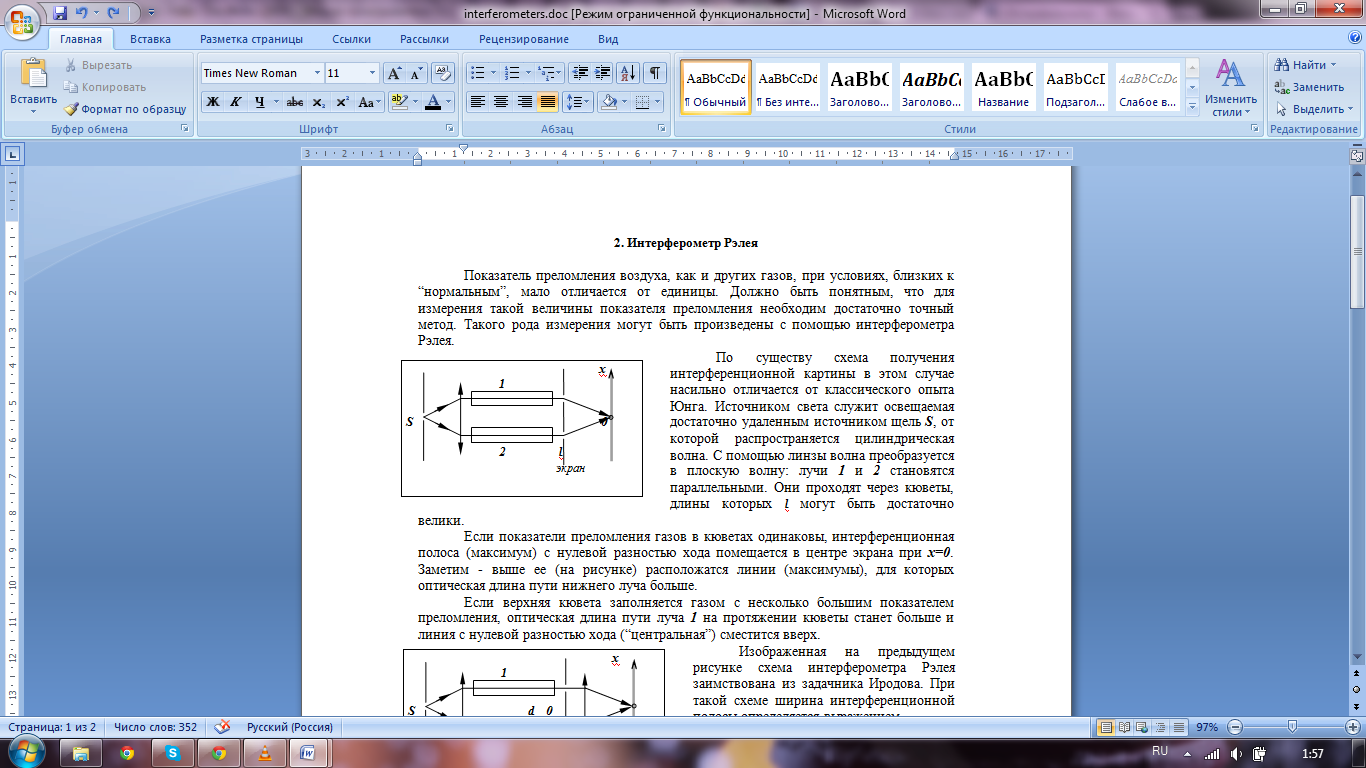Toggle justify alignment
The width and height of the screenshot is (1366, 768).
coord(548,102)
